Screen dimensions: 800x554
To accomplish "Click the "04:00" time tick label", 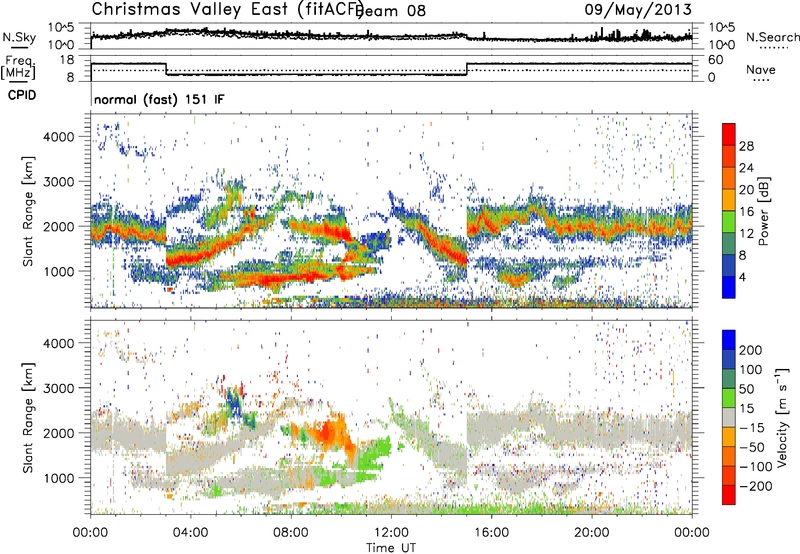I will 190,533.
